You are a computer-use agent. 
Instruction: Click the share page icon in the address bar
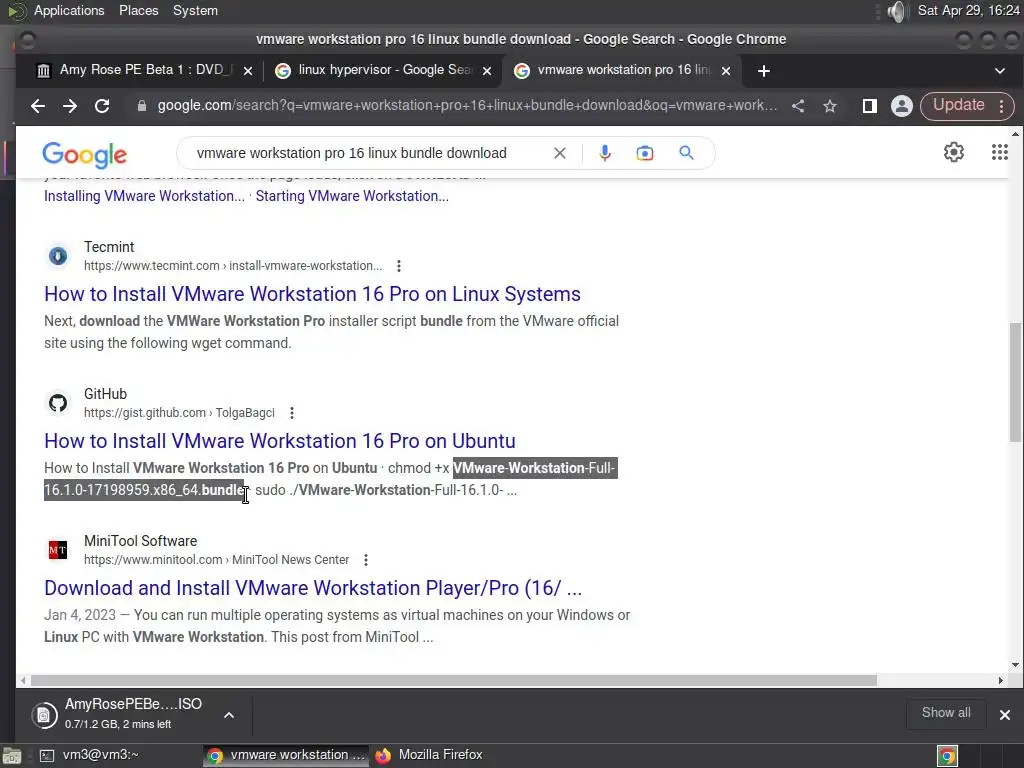[x=798, y=106]
